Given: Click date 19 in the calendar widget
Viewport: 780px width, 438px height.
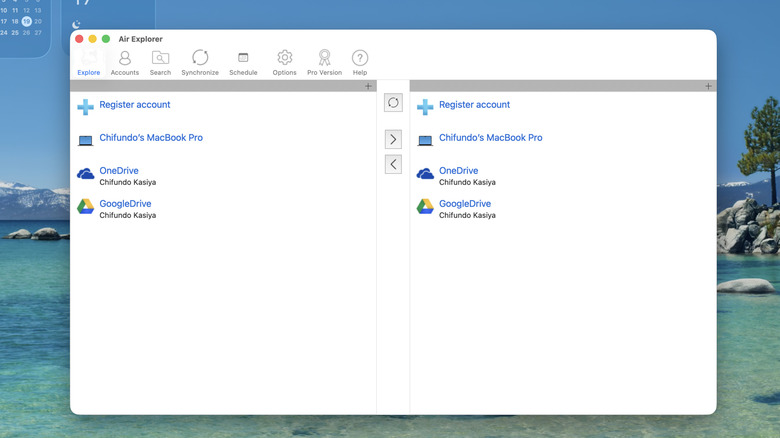Looking at the screenshot, I should [26, 21].
